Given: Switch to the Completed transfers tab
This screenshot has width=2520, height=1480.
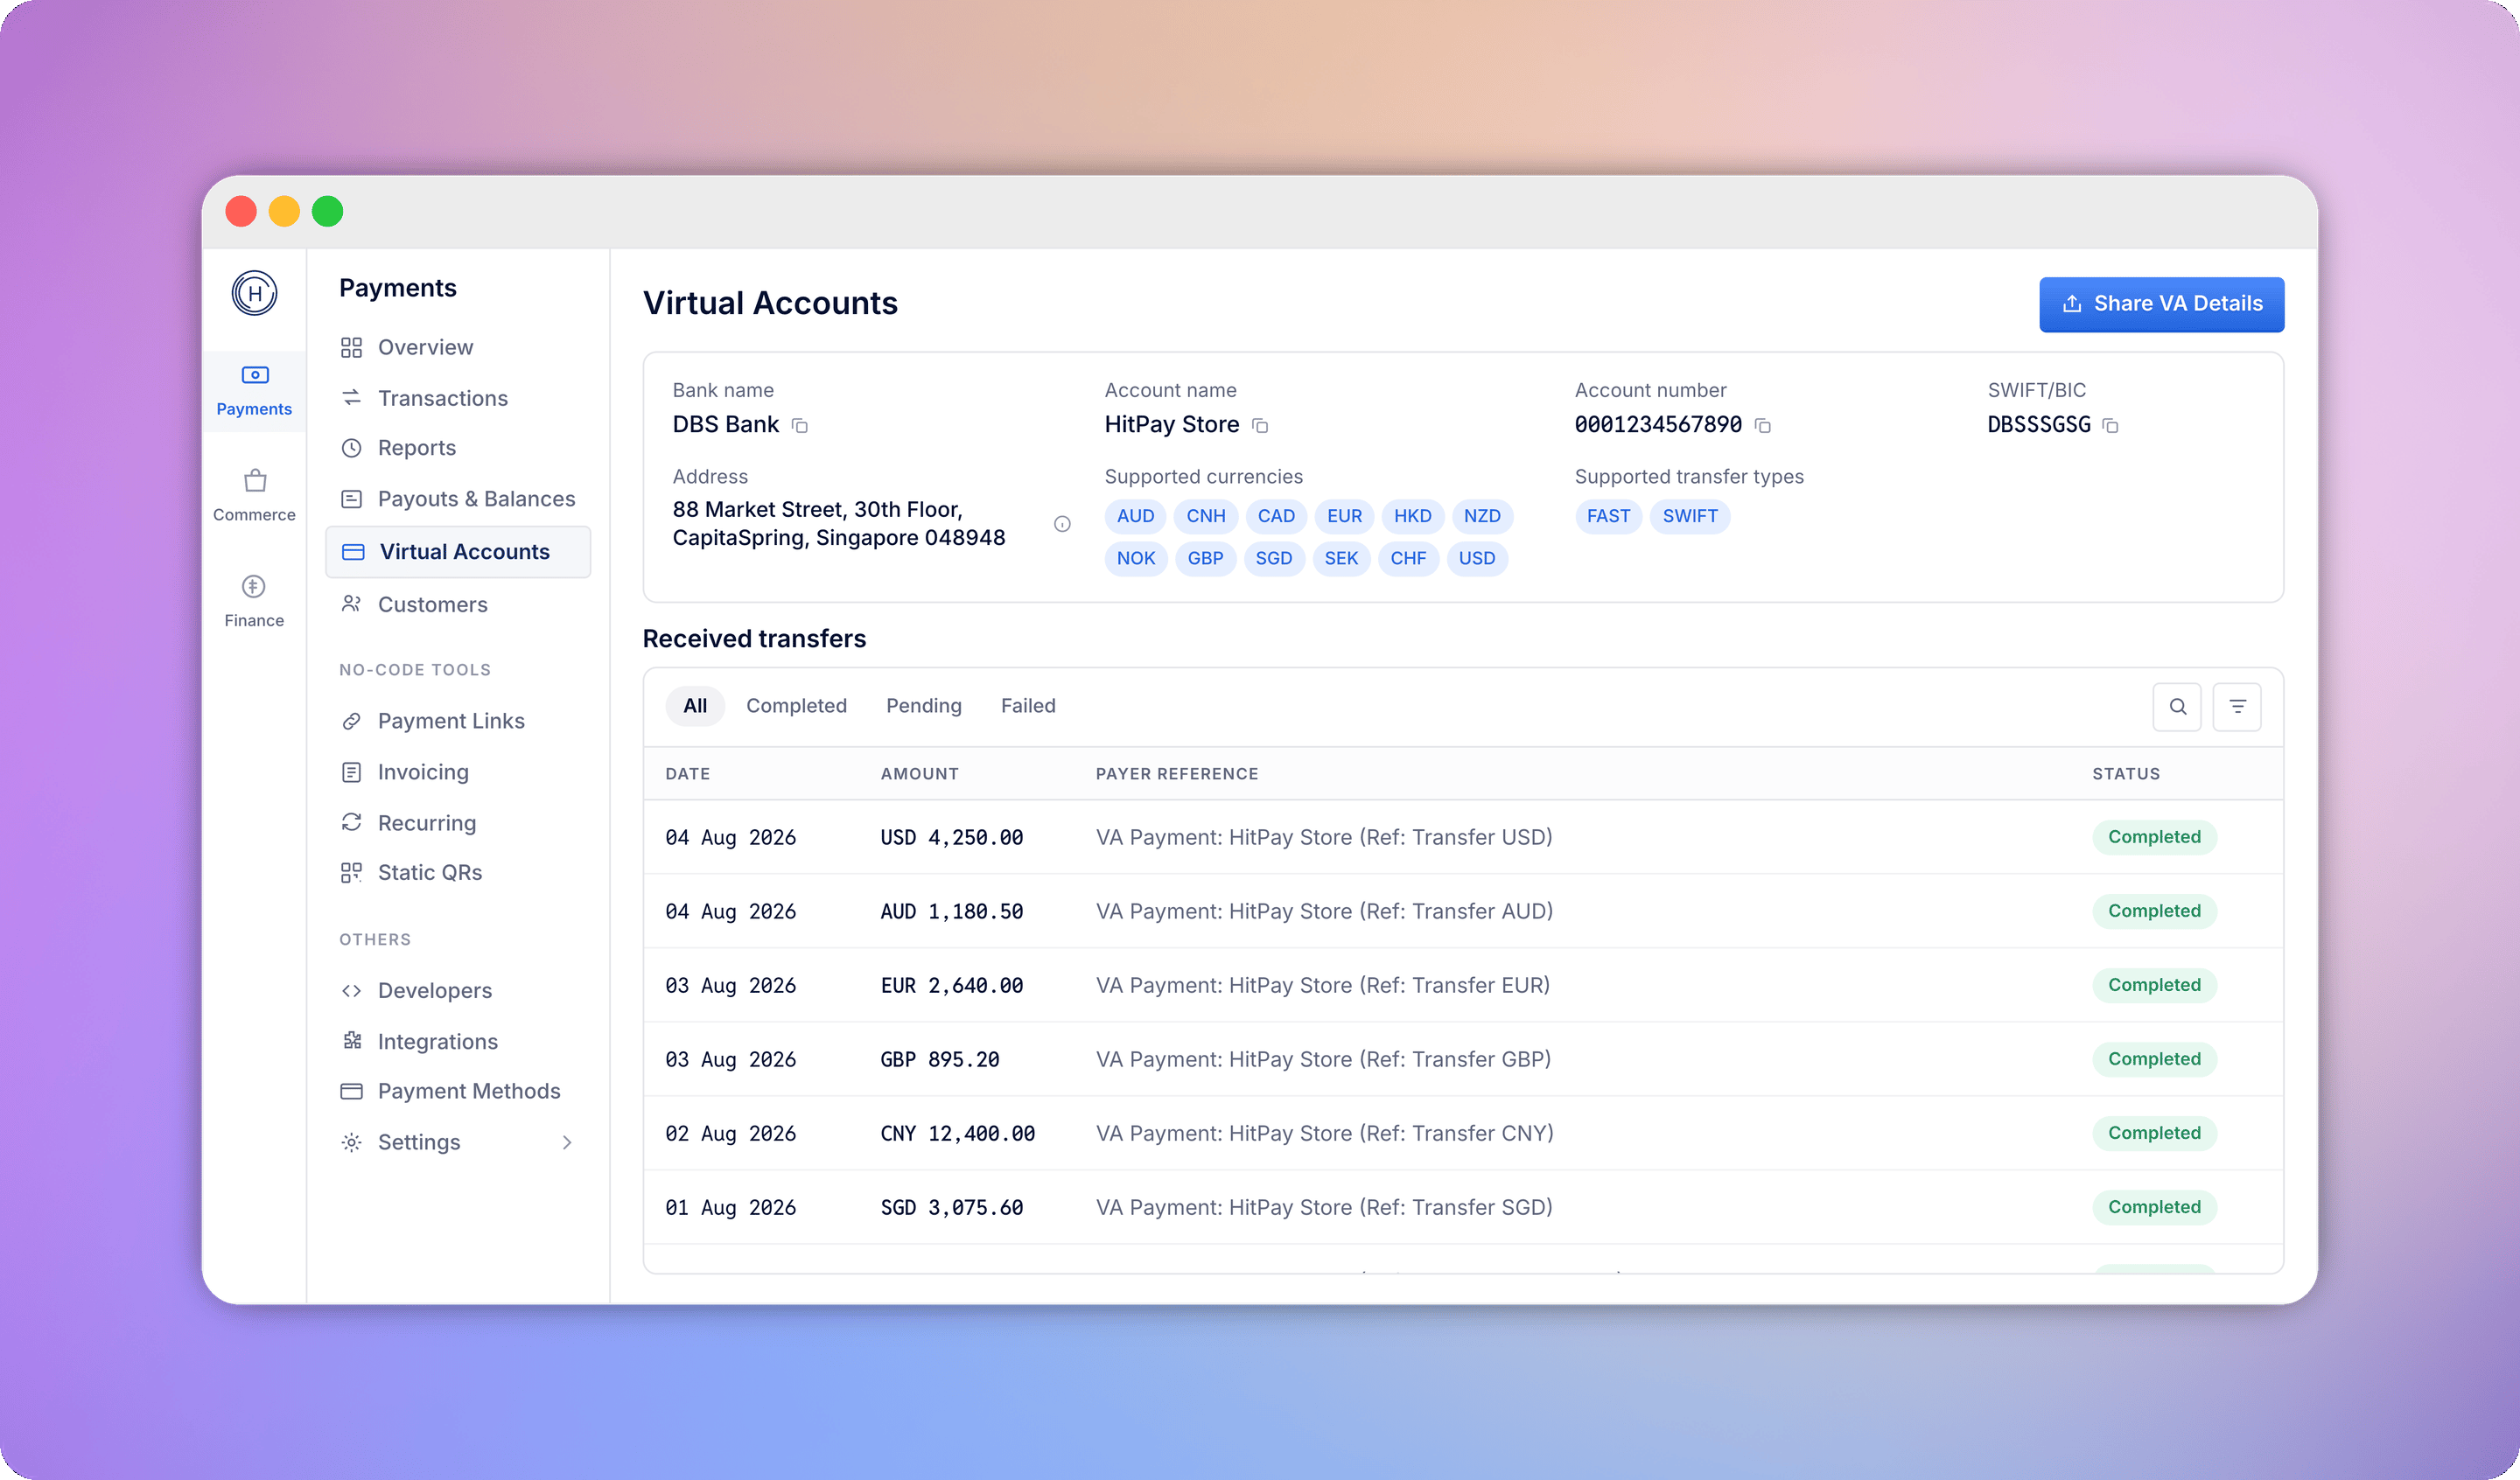Looking at the screenshot, I should (796, 706).
